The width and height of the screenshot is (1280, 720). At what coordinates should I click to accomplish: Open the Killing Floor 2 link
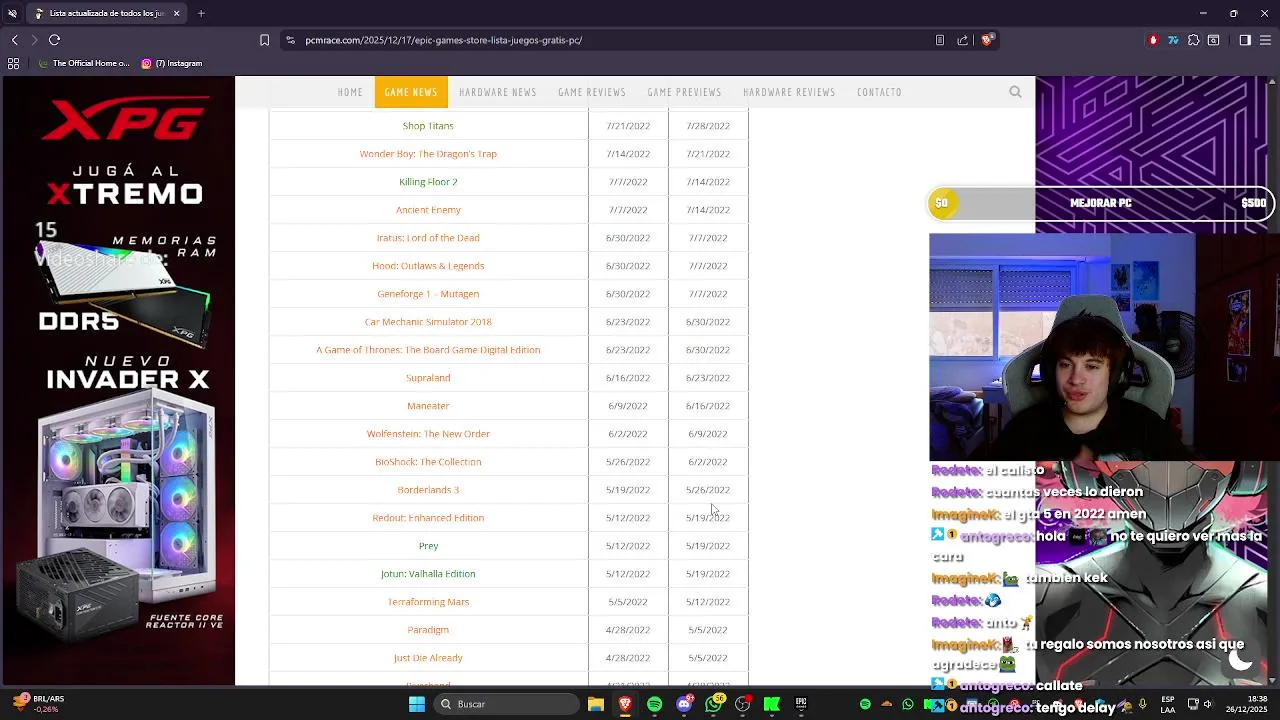[428, 182]
